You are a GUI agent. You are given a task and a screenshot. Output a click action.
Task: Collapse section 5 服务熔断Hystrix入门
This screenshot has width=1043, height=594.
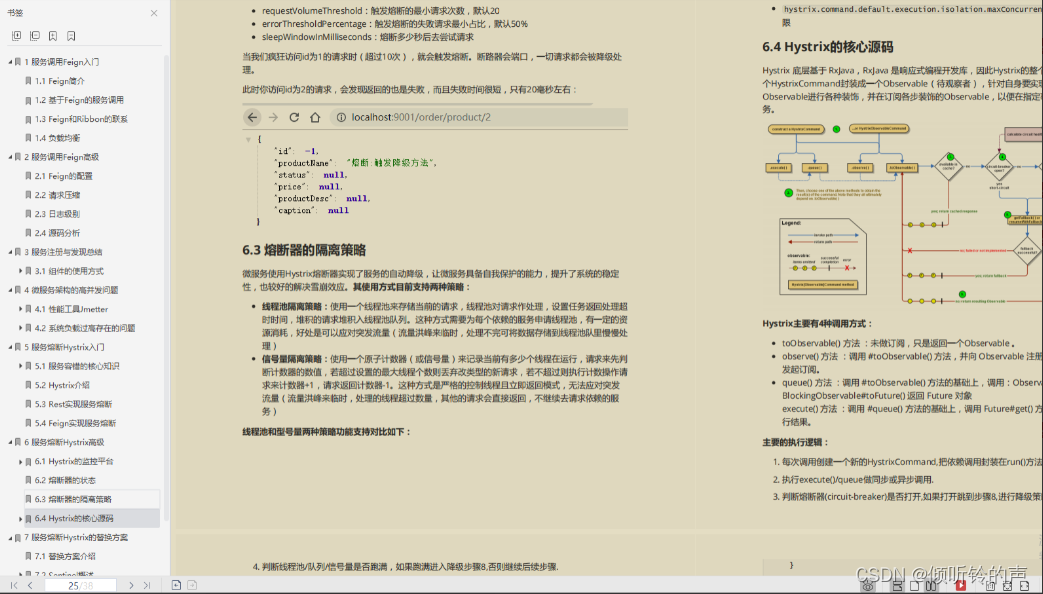coord(10,347)
